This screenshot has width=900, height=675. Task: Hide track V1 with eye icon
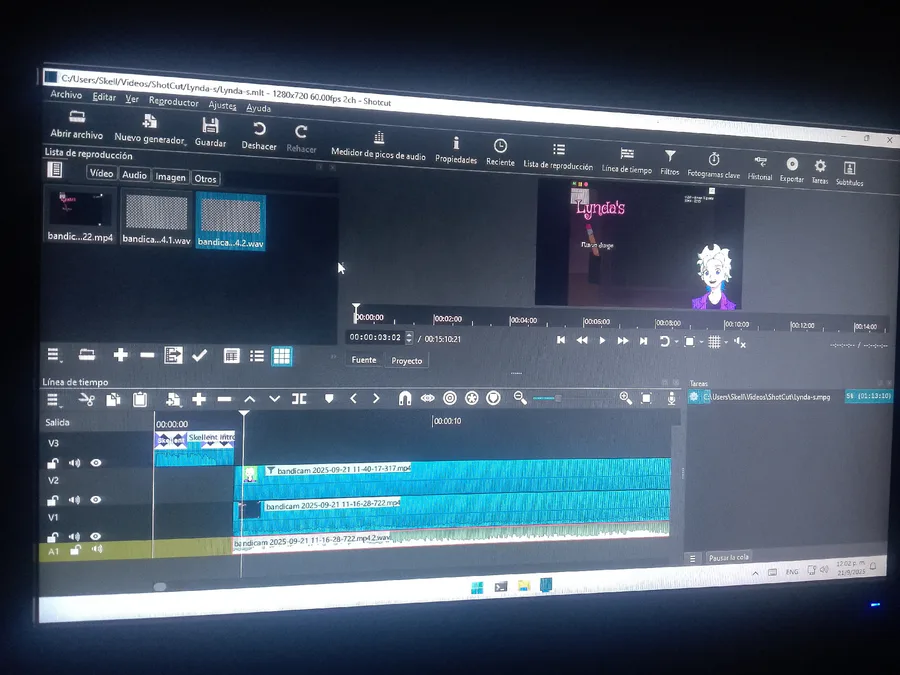point(96,537)
